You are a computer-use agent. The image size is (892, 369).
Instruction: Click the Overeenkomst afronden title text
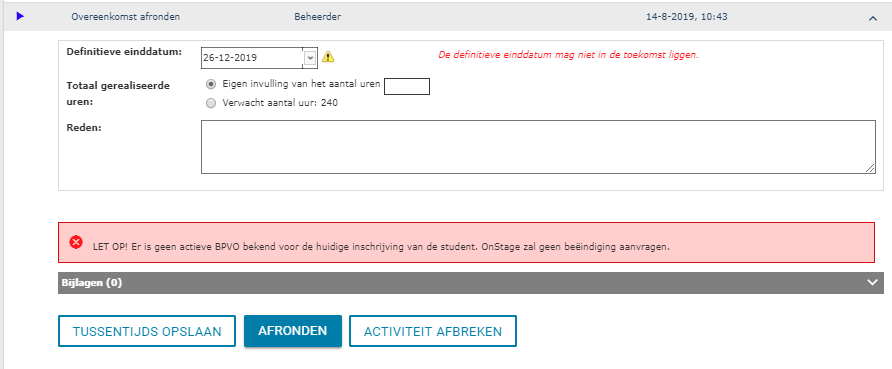click(126, 17)
